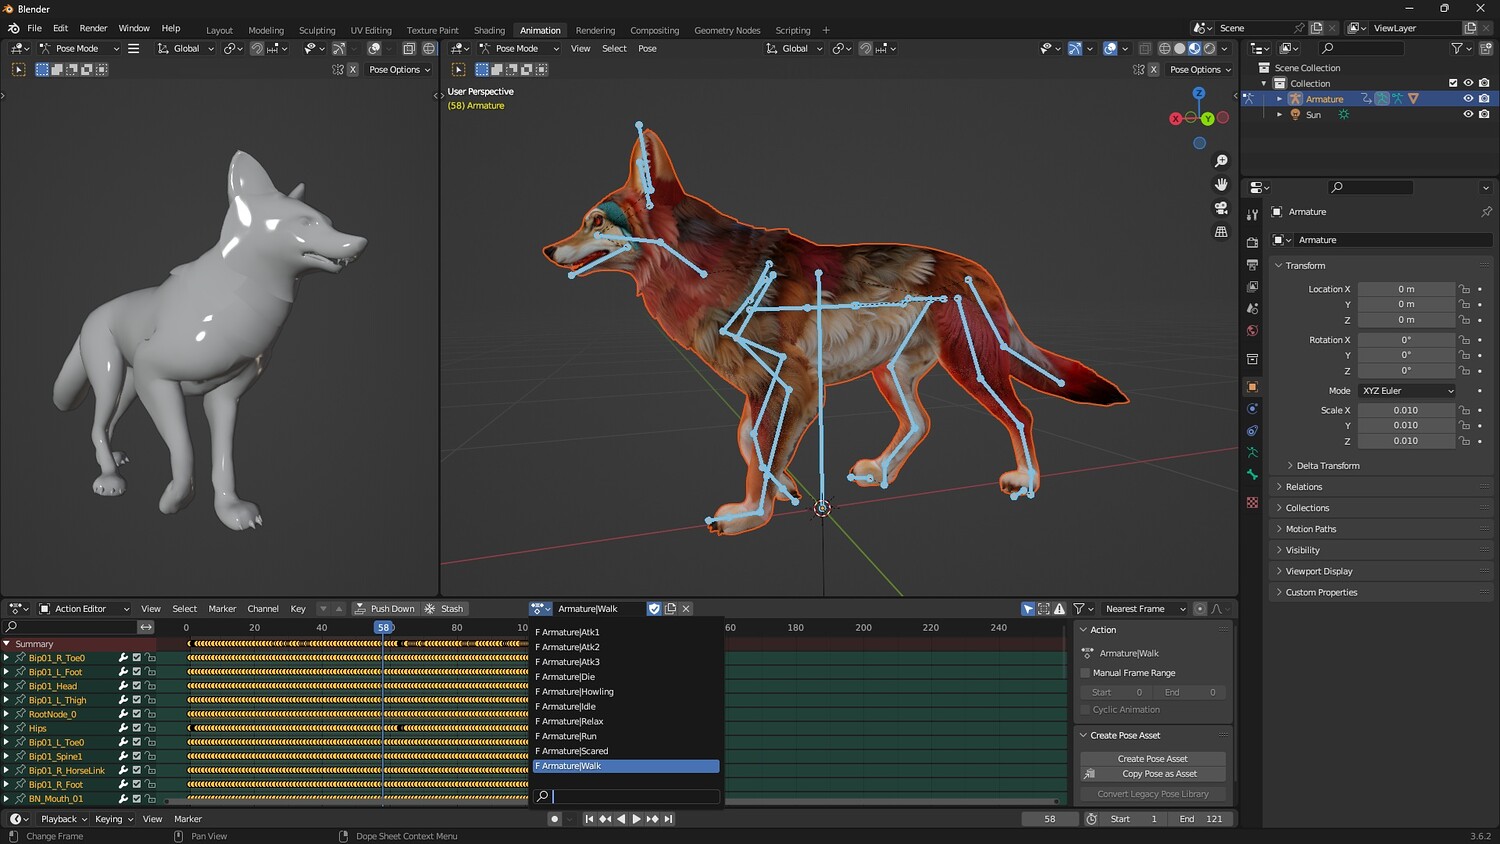Click Copy Pose as Asset
The image size is (1500, 844).
(1153, 774)
